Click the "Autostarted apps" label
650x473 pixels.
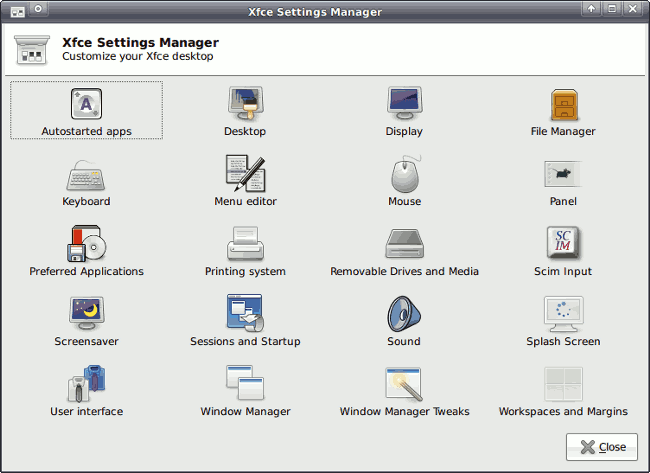[x=86, y=131]
